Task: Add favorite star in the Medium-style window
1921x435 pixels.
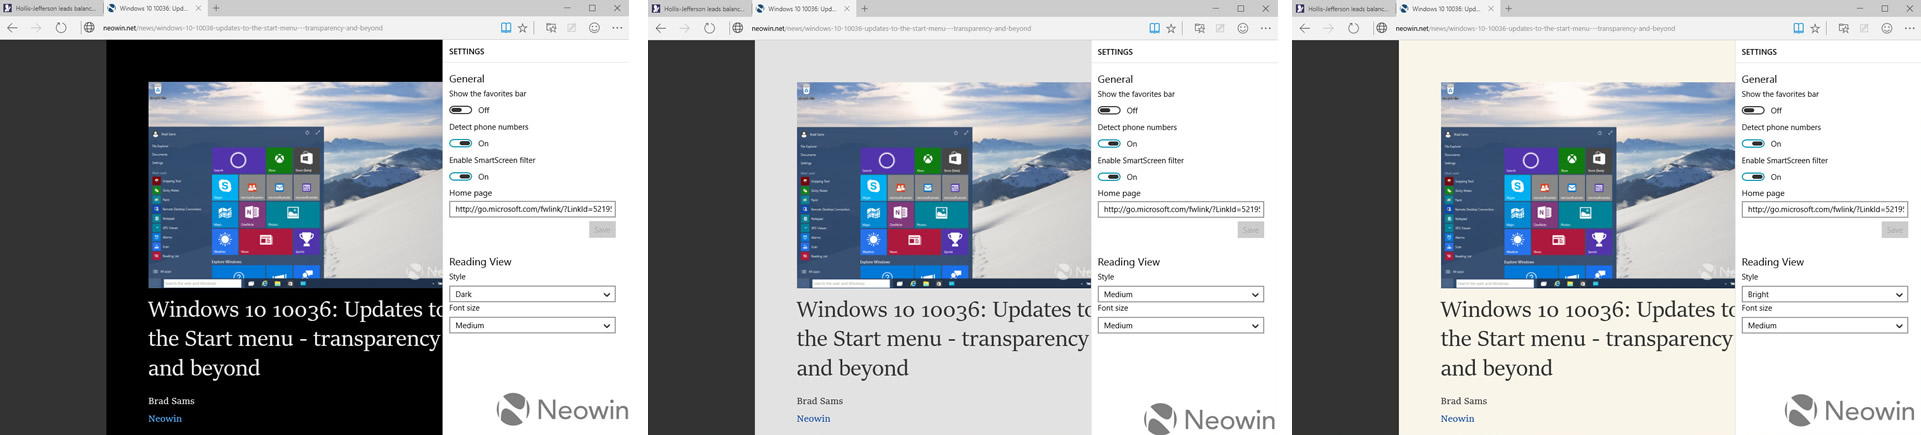Action: (1171, 28)
